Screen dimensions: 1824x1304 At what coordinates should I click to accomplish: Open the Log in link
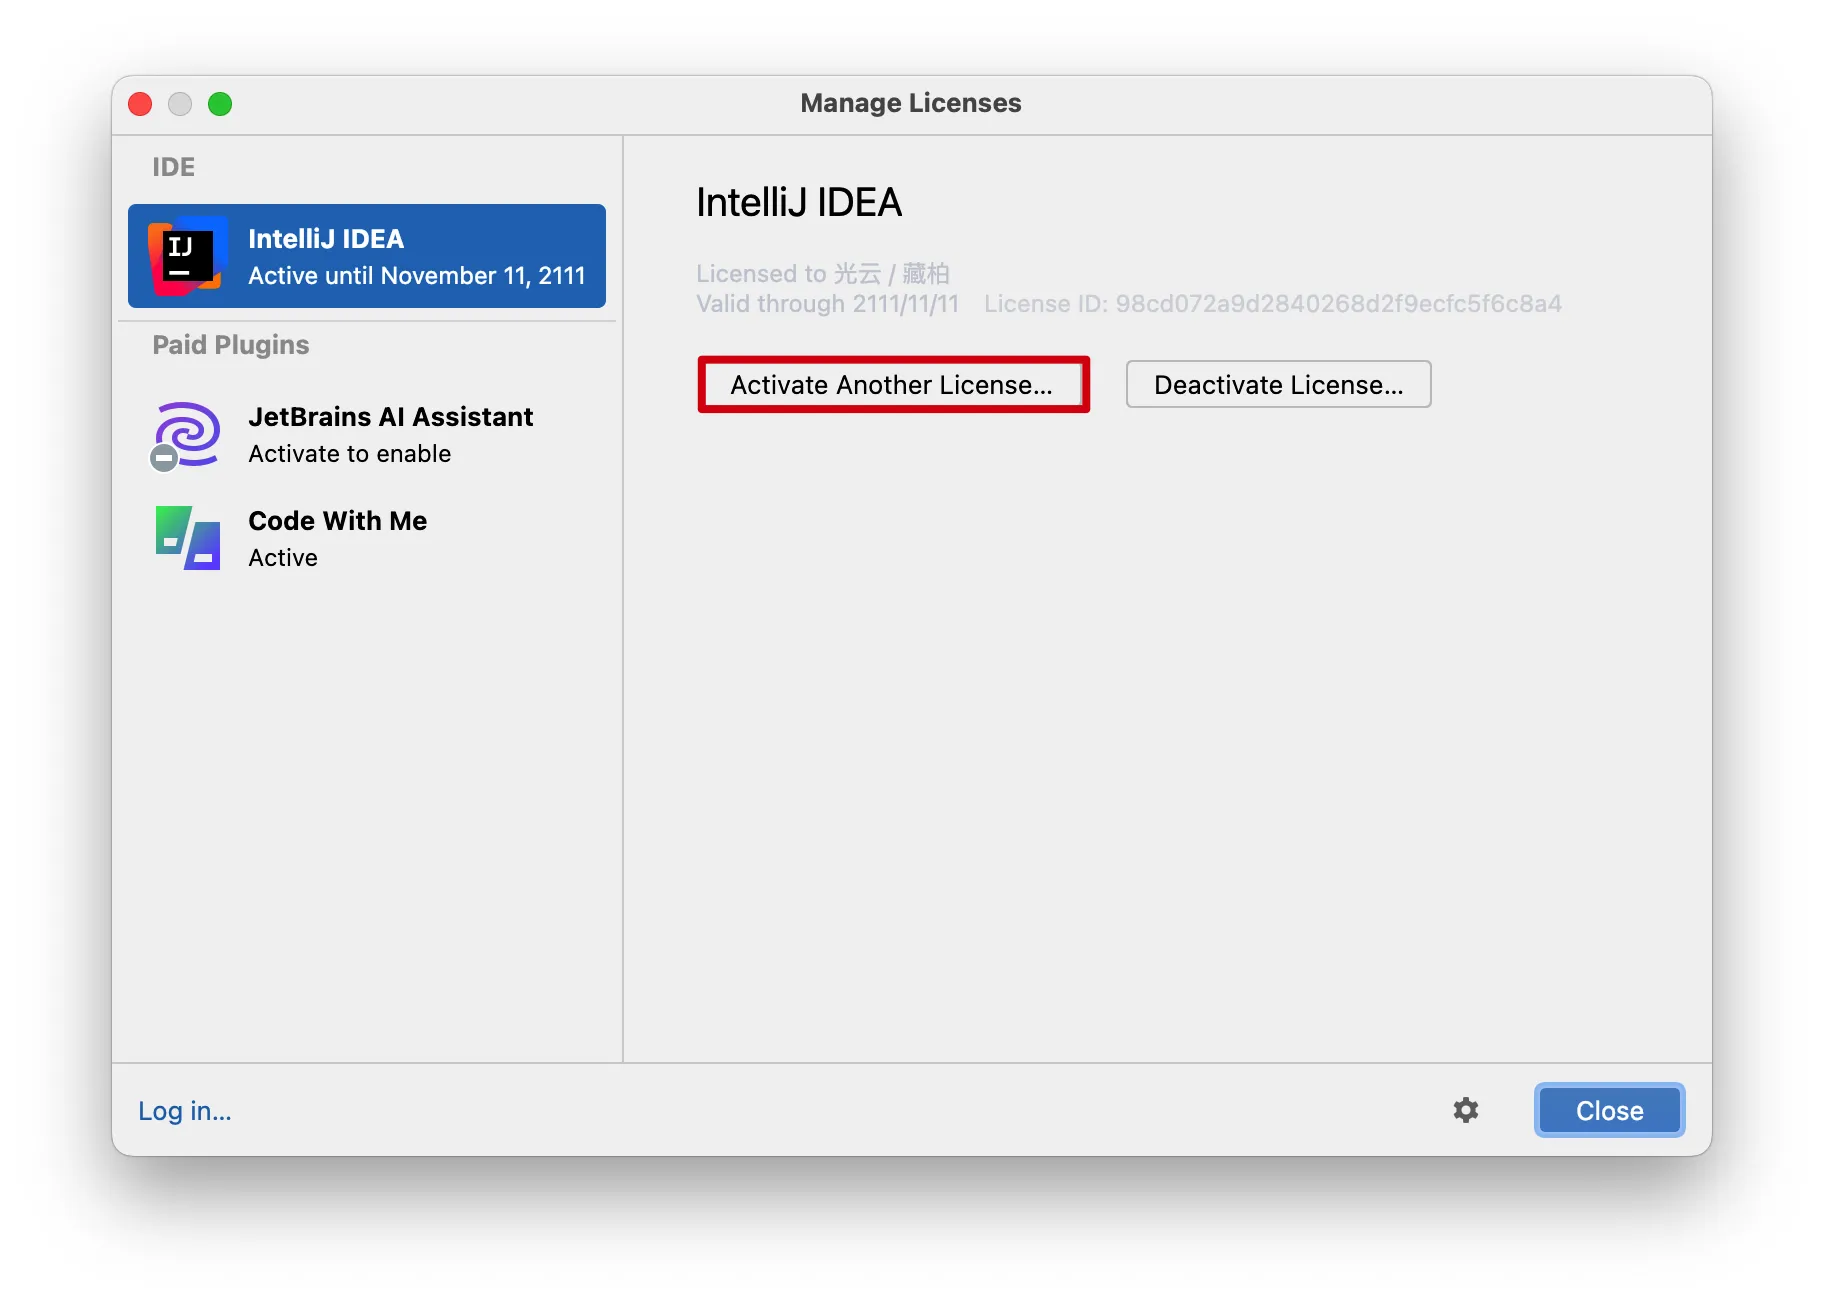point(185,1111)
